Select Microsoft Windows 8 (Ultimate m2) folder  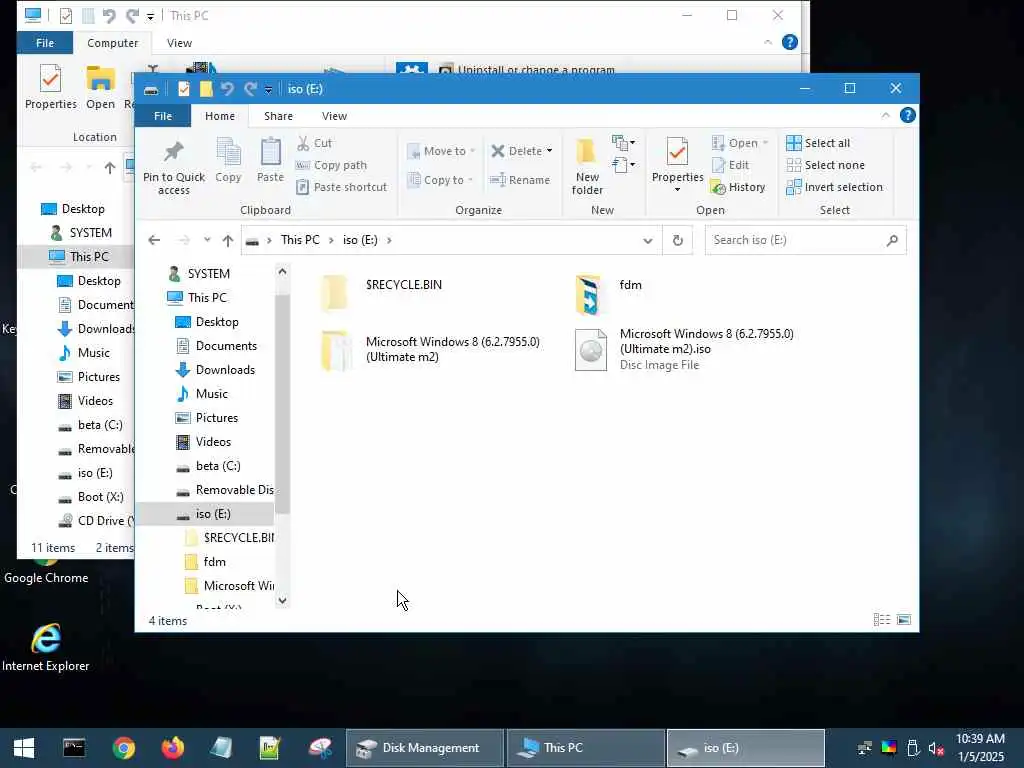click(x=431, y=349)
